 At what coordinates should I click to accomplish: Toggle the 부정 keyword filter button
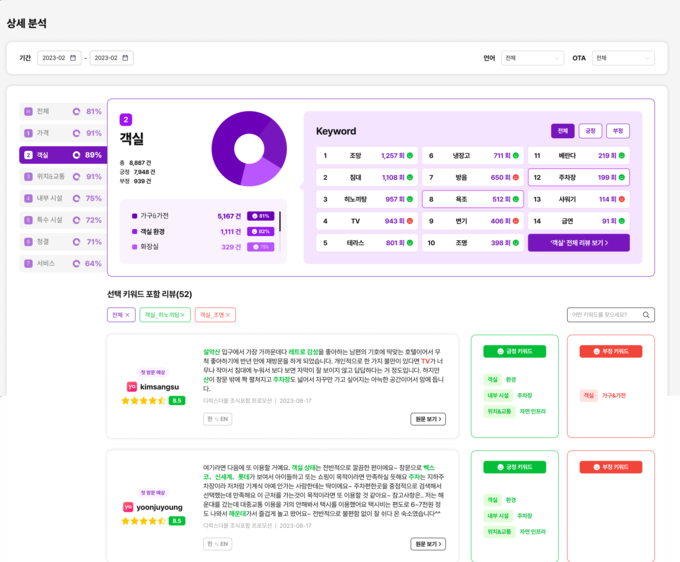(x=618, y=131)
